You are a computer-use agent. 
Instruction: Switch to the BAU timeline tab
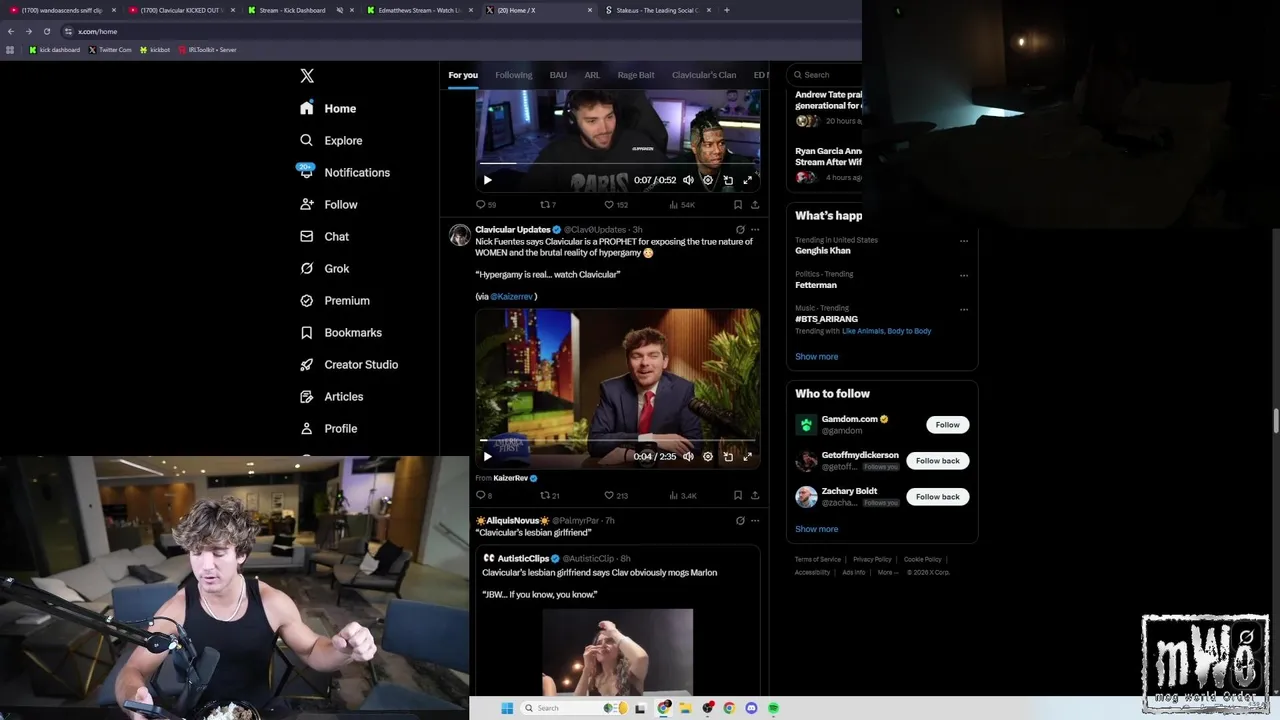558,75
